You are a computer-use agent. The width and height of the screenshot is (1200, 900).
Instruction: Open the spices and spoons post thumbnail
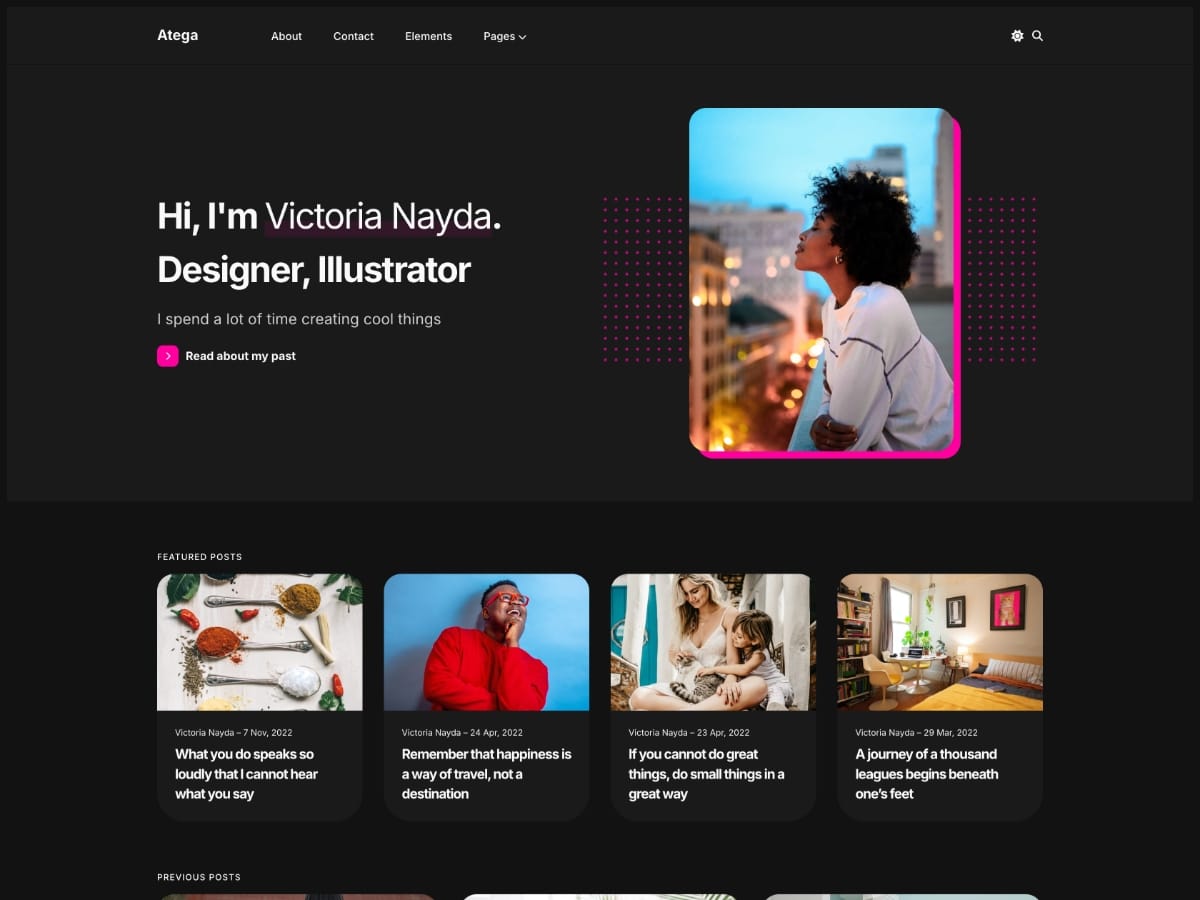[x=259, y=642]
